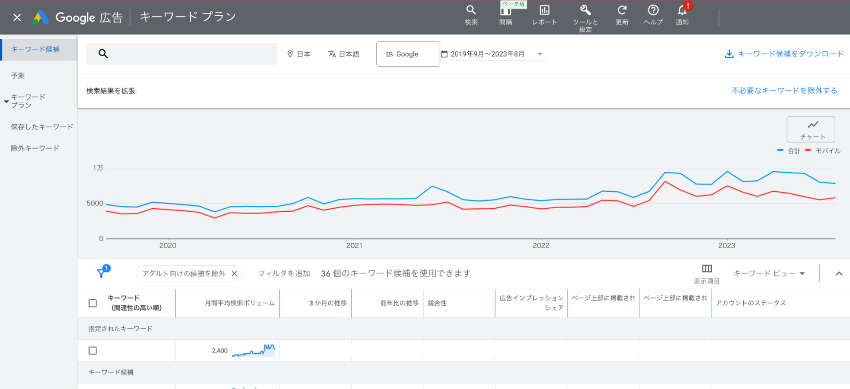This screenshot has width=850, height=389.
Task: Click フィルタを追加 to add filter
Action: pos(284,274)
